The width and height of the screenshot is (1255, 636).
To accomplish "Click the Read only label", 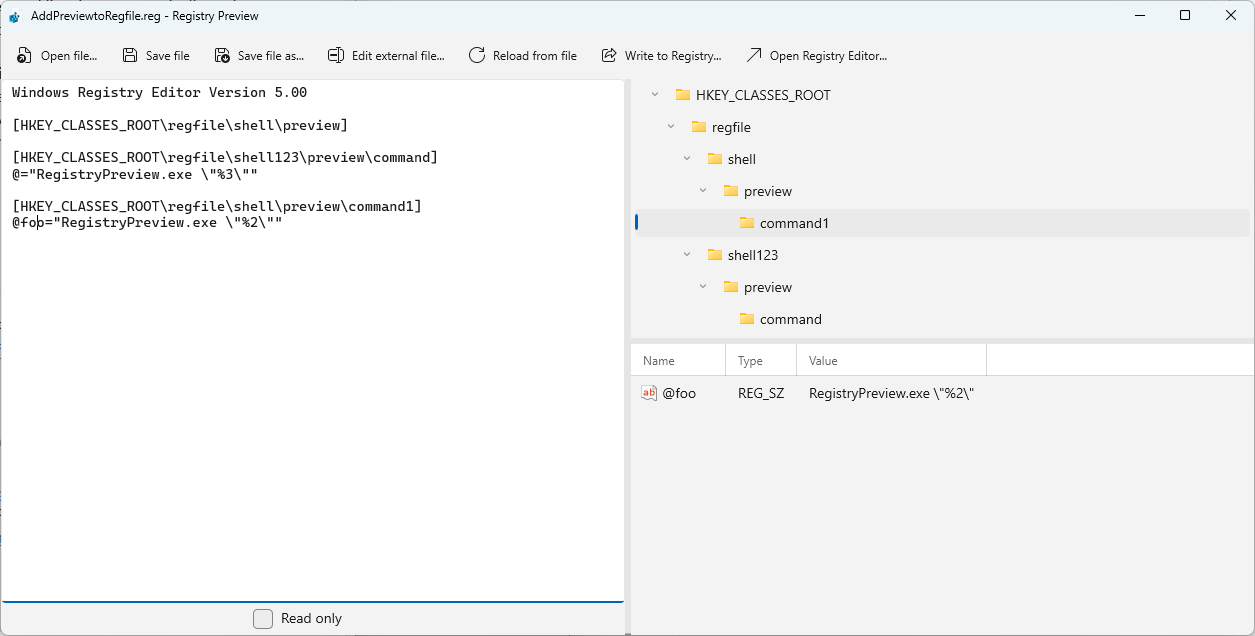I will pos(310,618).
